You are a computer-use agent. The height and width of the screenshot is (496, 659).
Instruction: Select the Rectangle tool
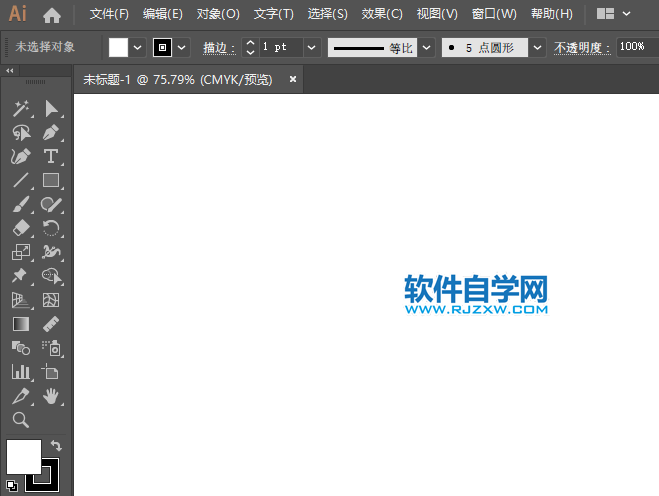tap(51, 180)
